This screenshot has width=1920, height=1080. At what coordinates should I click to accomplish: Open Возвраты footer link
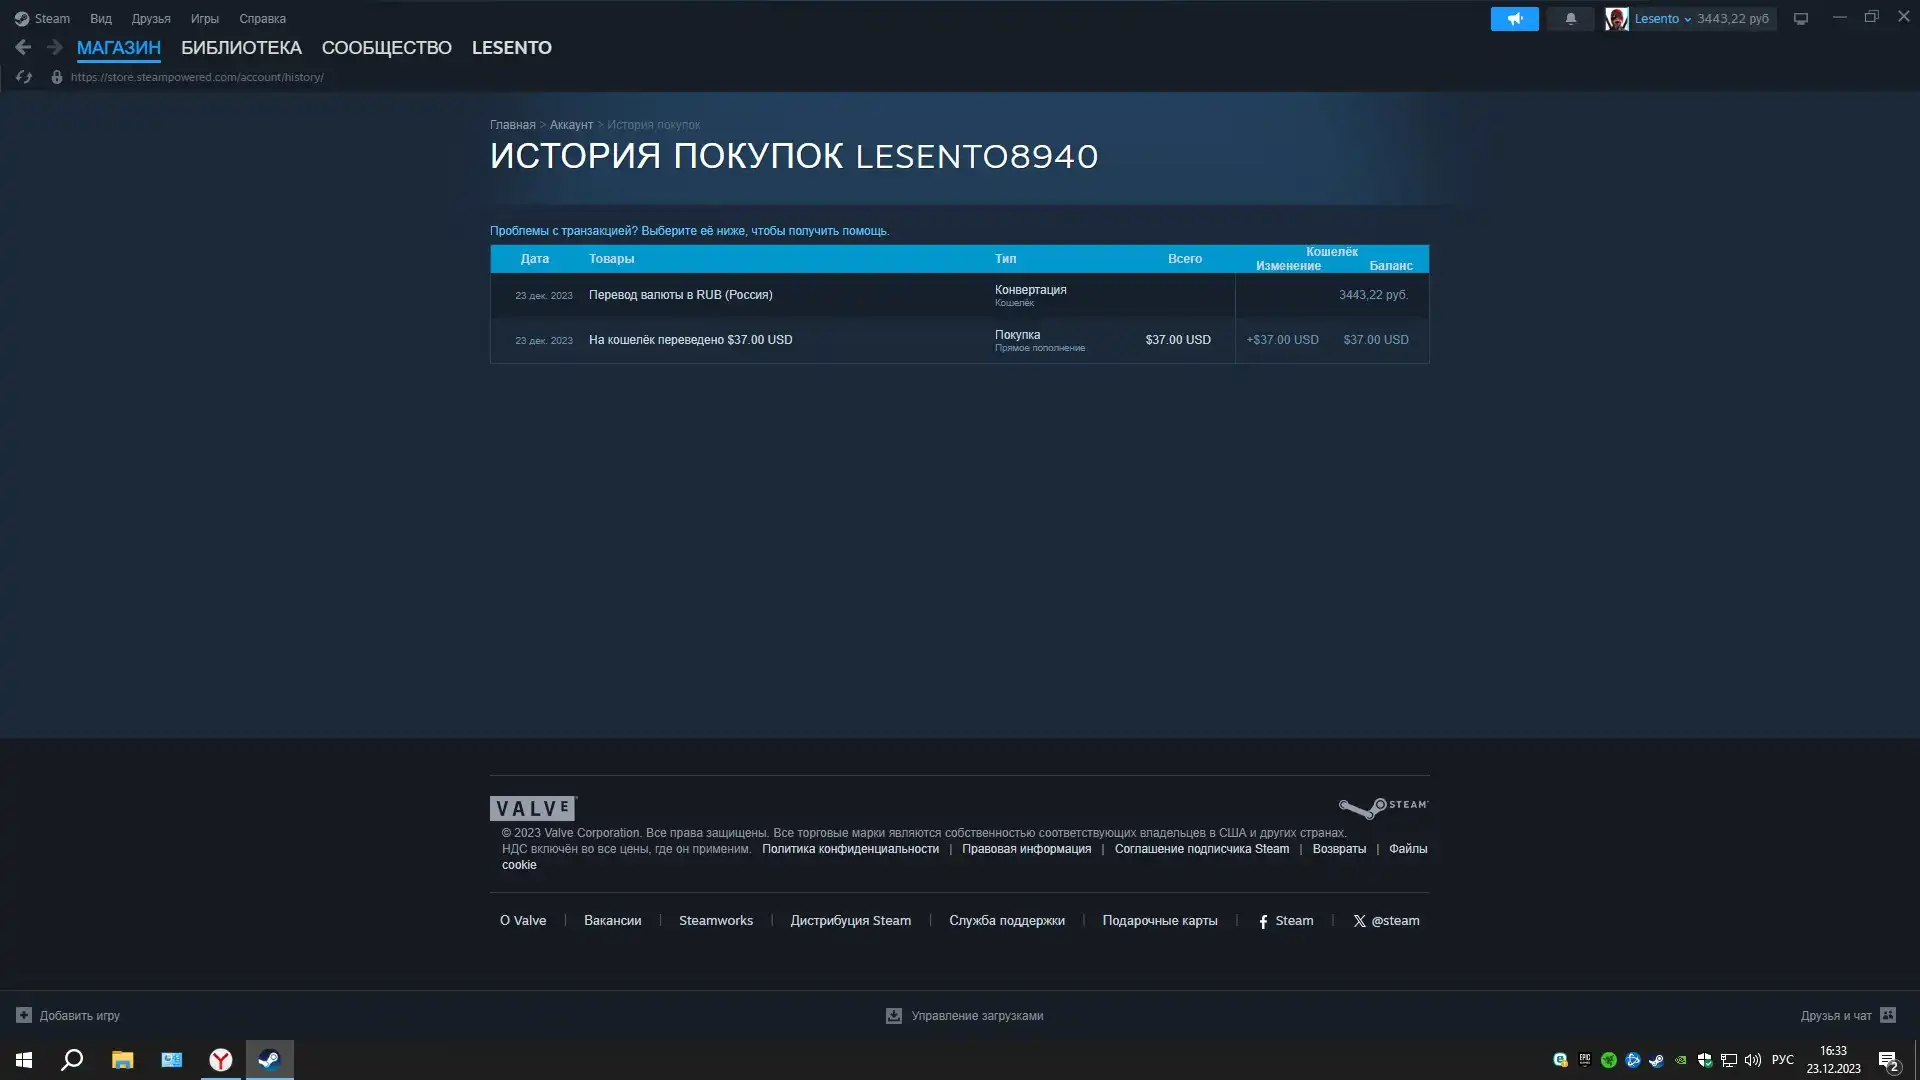(x=1339, y=849)
